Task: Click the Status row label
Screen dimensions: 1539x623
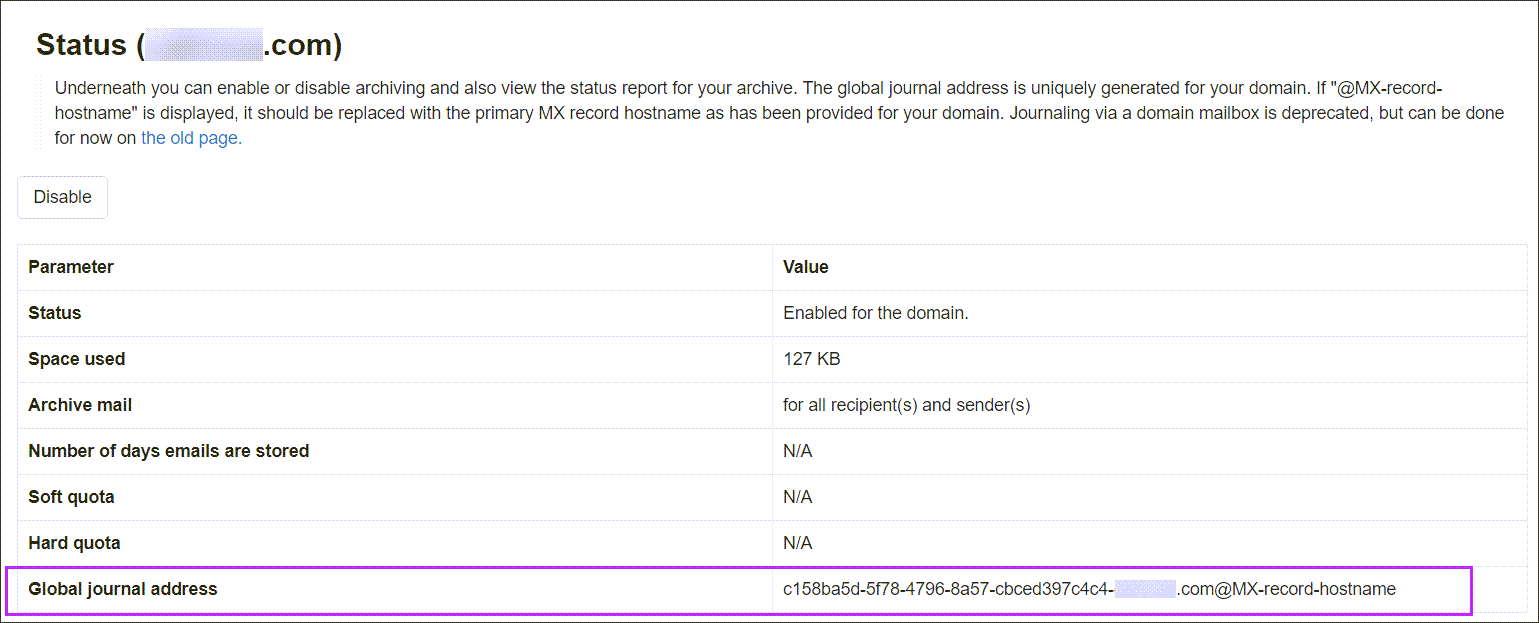Action: 55,312
